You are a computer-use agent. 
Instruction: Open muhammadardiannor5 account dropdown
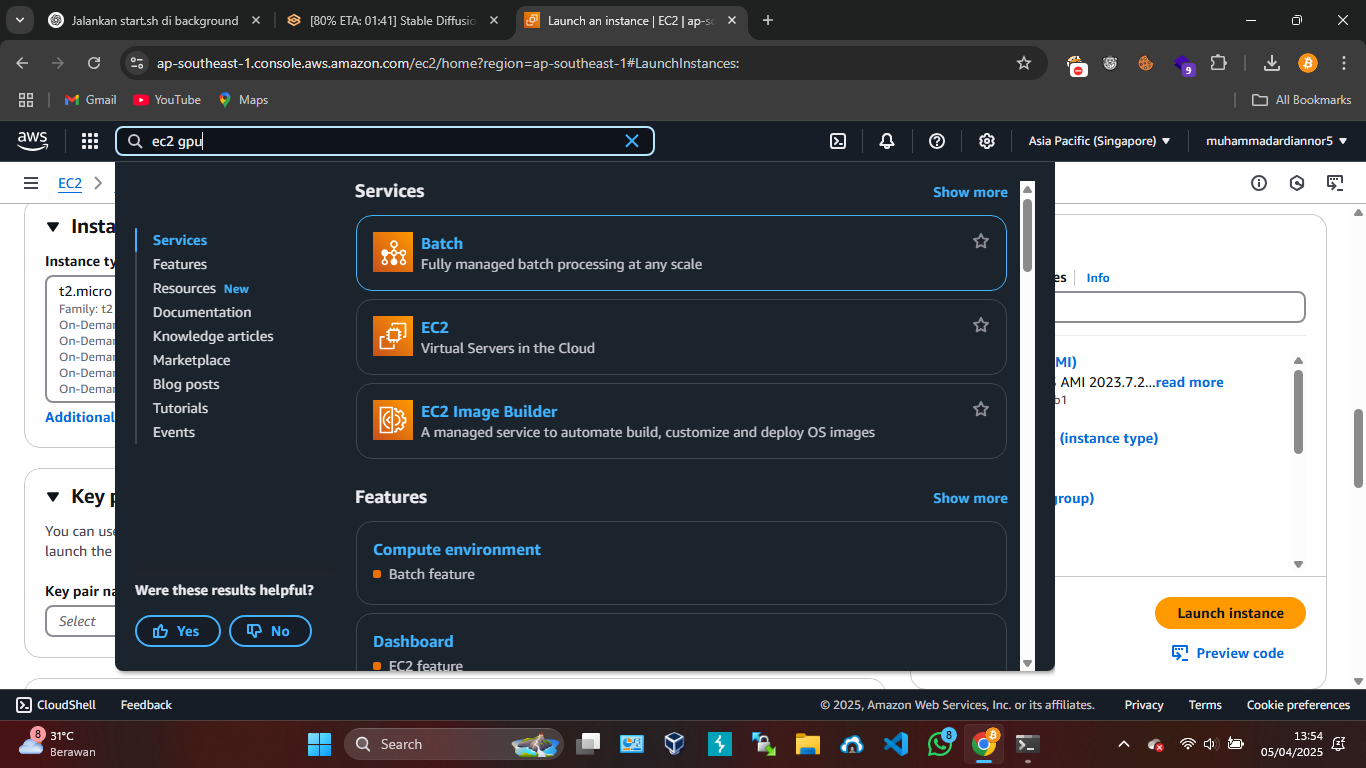tap(1276, 141)
